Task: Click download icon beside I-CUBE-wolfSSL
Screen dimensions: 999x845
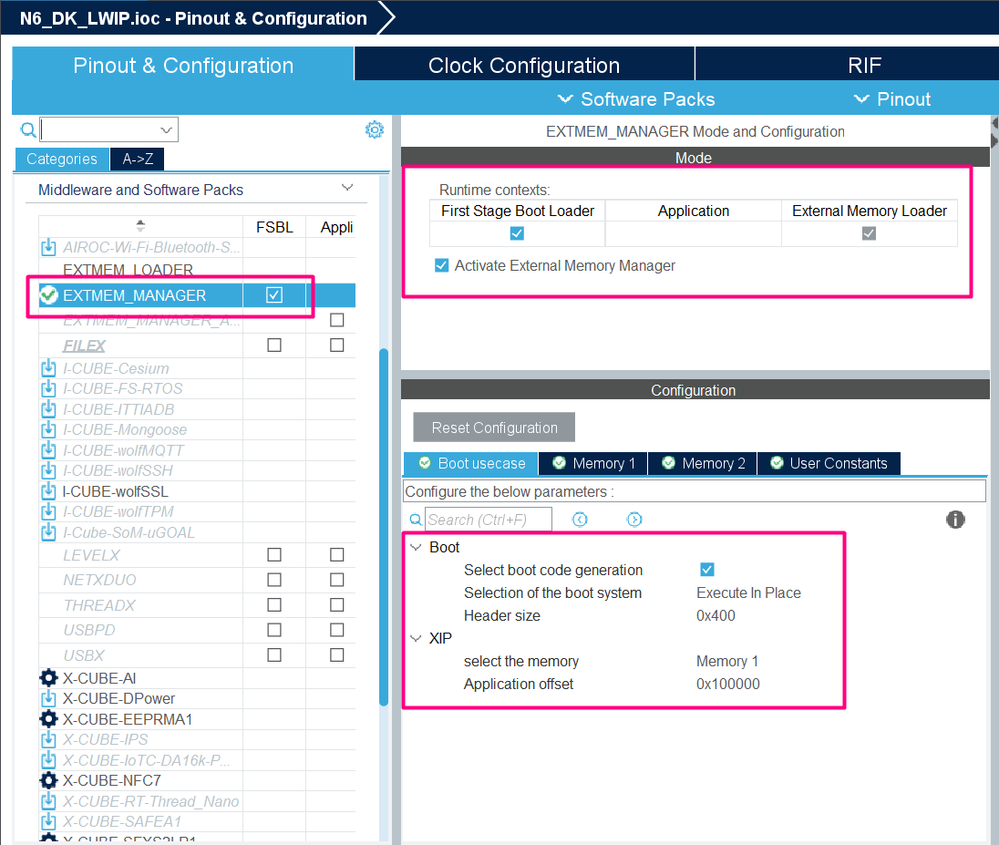Action: [48, 491]
